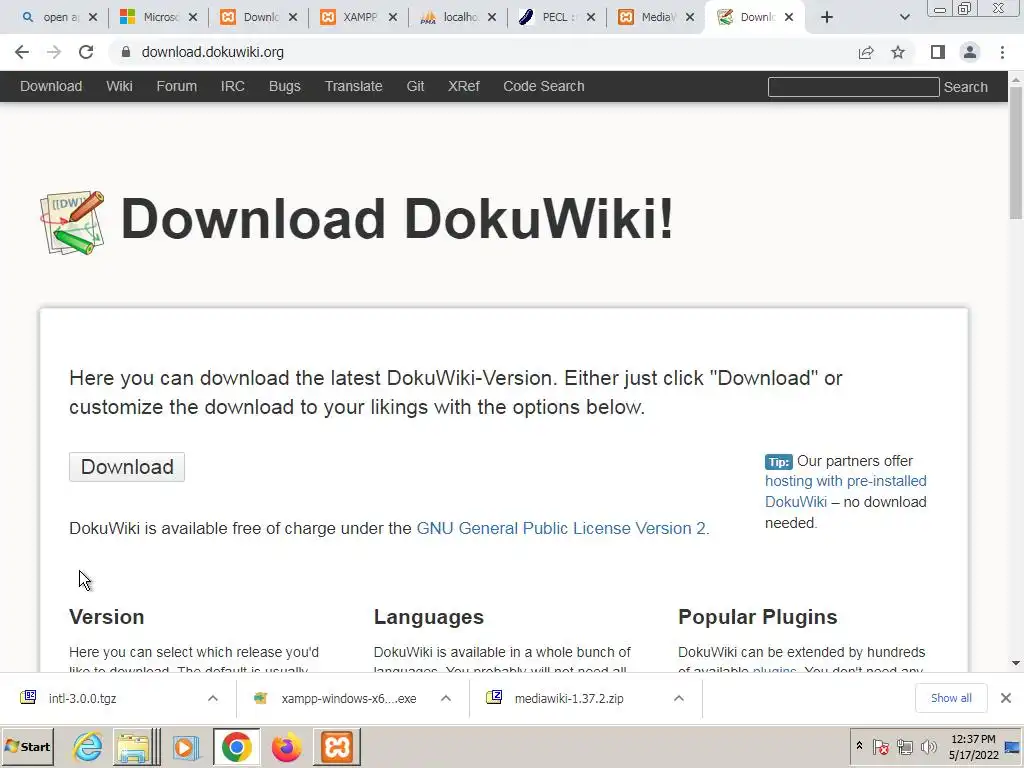Launch Firefox from taskbar
The height and width of the screenshot is (768, 1024).
pos(286,747)
